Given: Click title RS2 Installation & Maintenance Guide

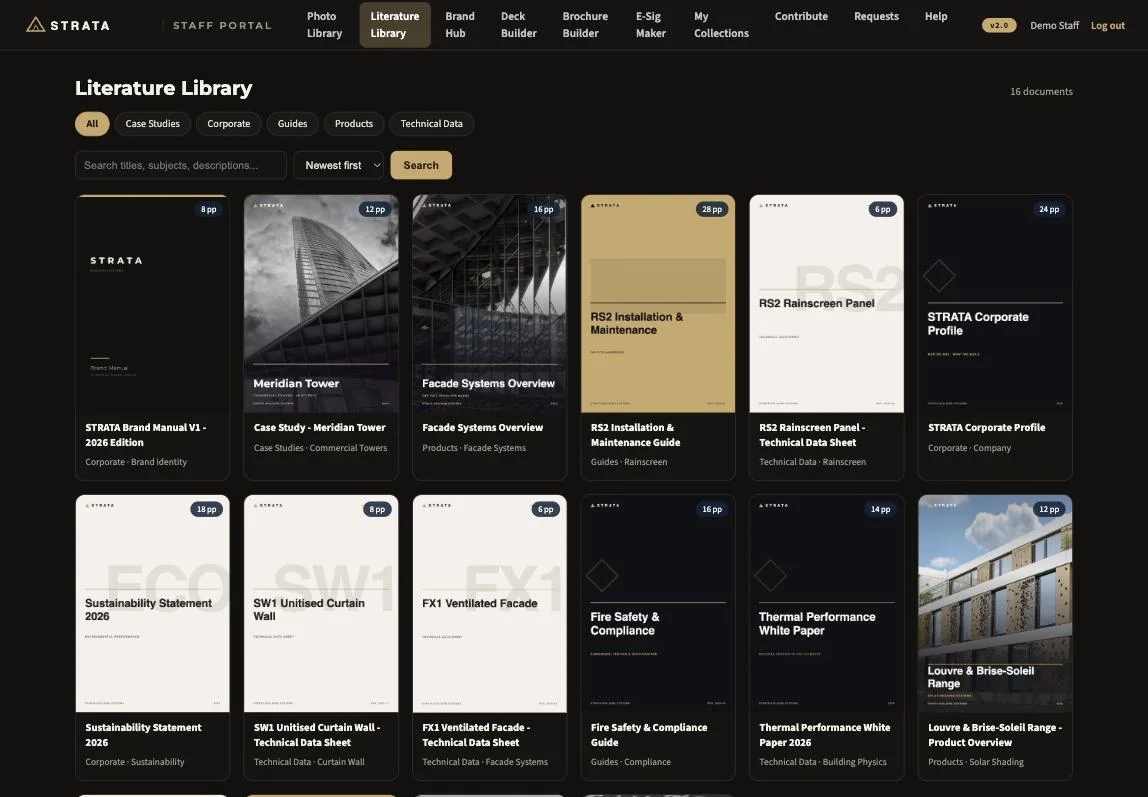Looking at the screenshot, I should [636, 435].
